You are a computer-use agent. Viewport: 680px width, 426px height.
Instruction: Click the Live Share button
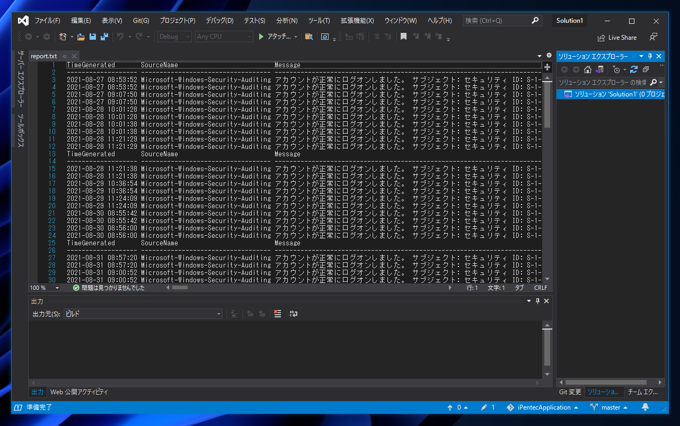click(617, 38)
